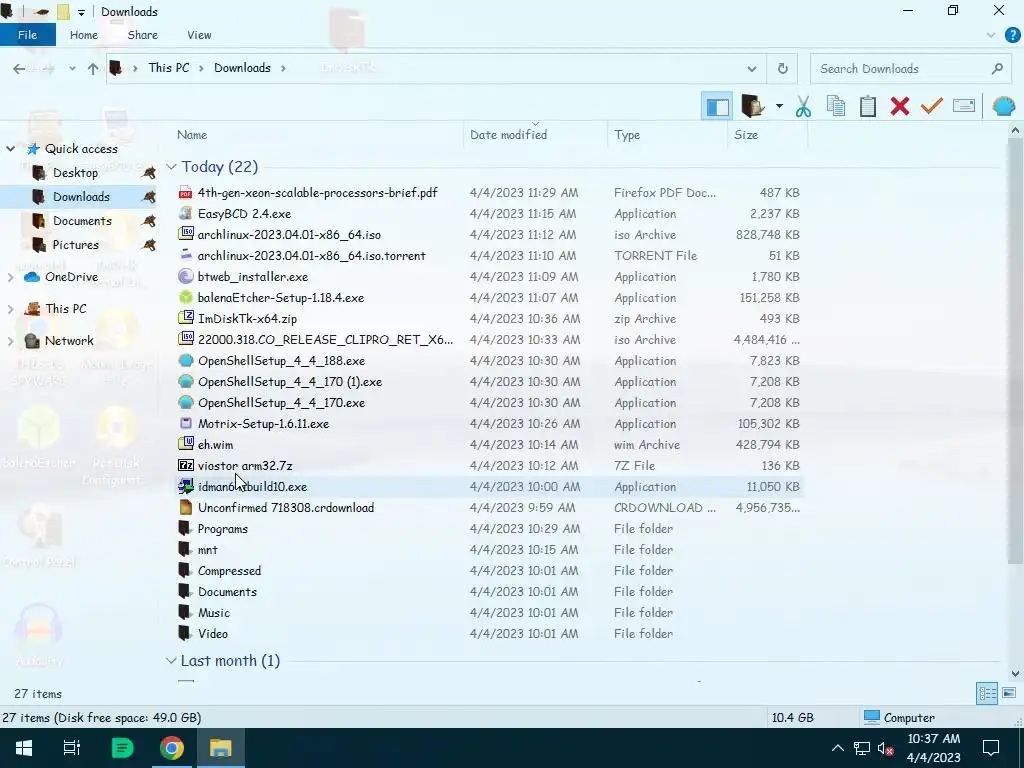Viewport: 1024px width, 768px height.
Task: Switch to Large icons view button
Action: pos(1009,693)
